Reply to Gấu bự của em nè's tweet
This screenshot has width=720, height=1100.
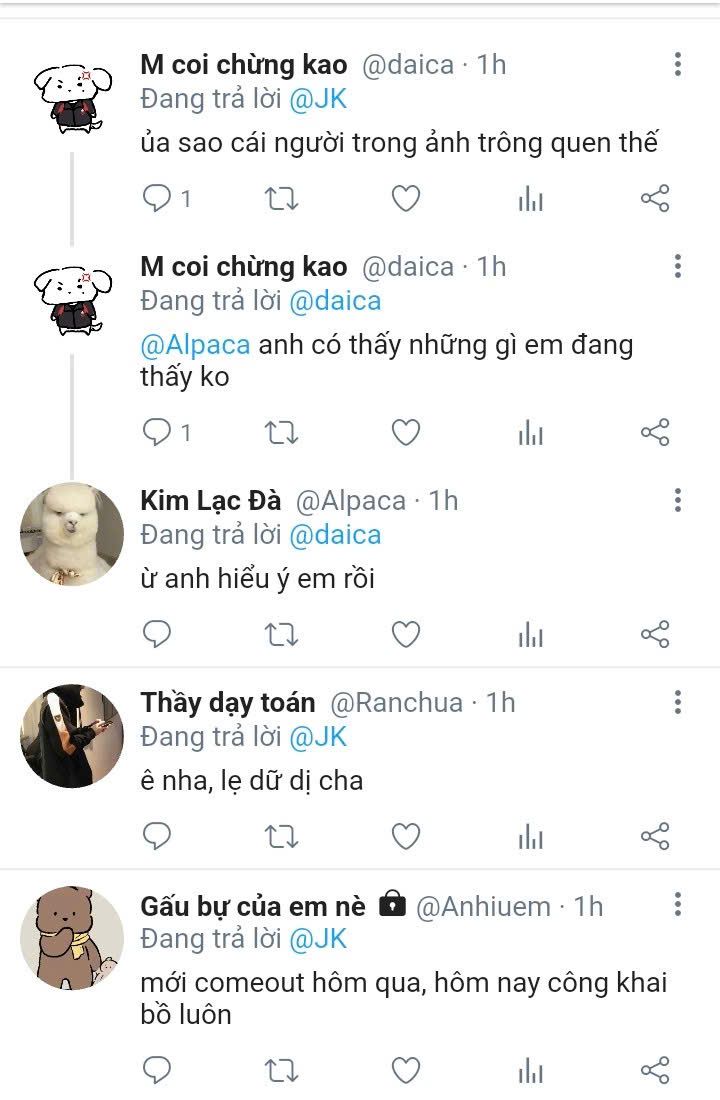pos(158,1071)
